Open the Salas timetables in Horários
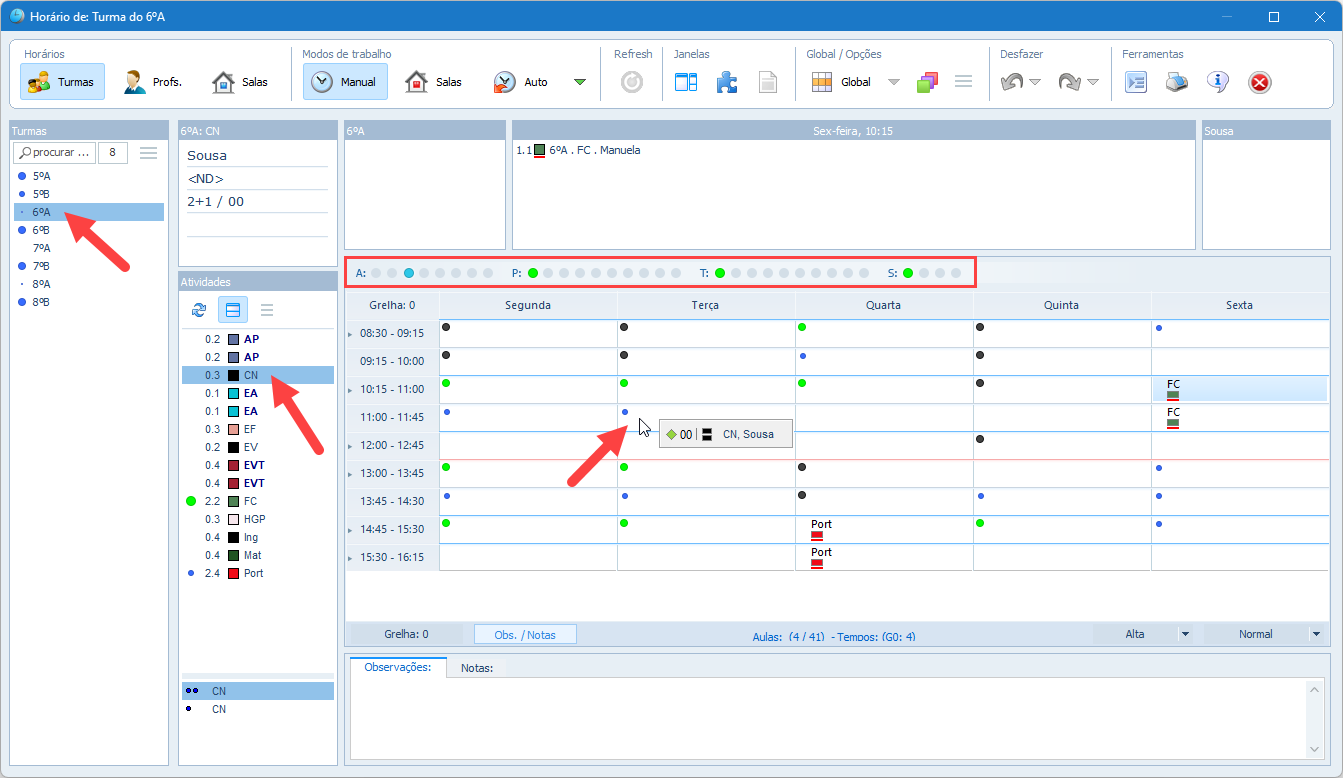The height and width of the screenshot is (778, 1343). tap(240, 82)
